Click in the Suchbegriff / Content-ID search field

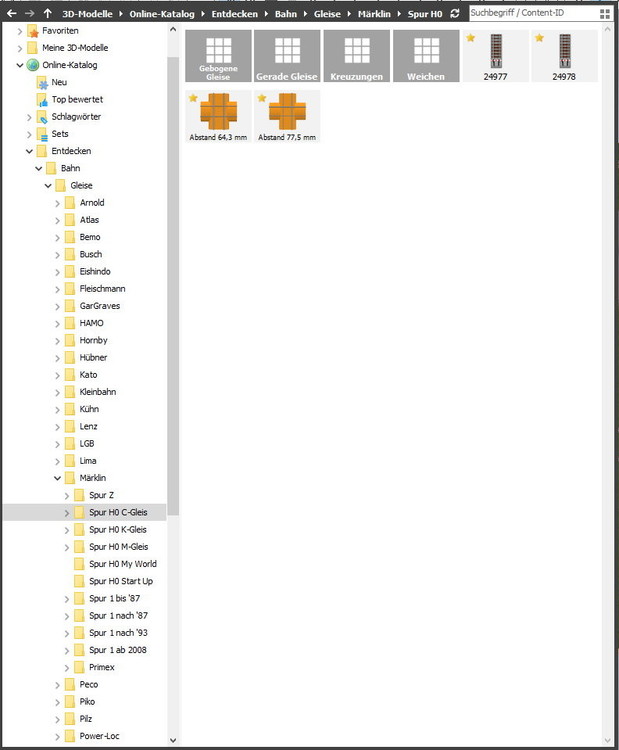coord(533,13)
